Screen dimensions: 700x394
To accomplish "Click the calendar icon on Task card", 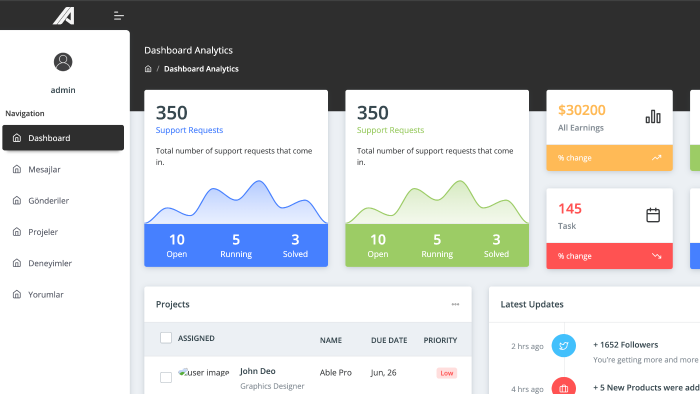I will click(x=653, y=215).
